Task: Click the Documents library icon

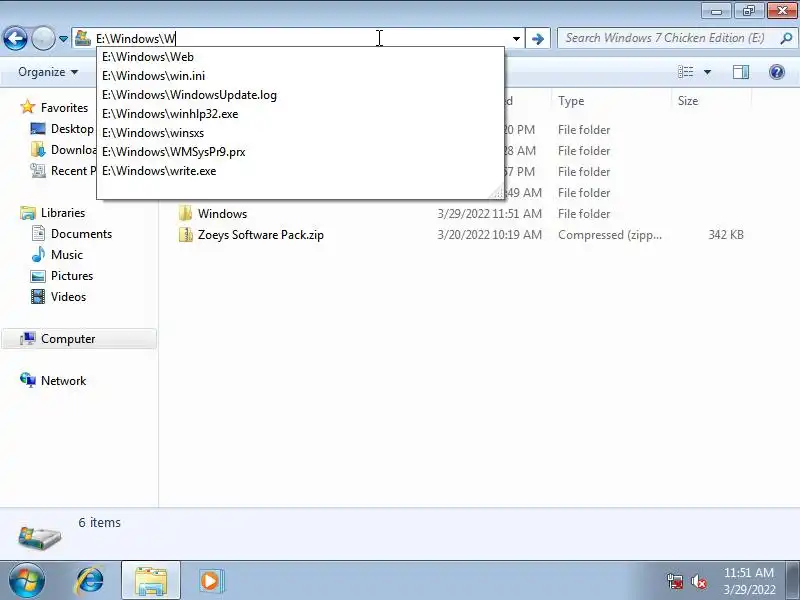Action: pyautogui.click(x=38, y=234)
